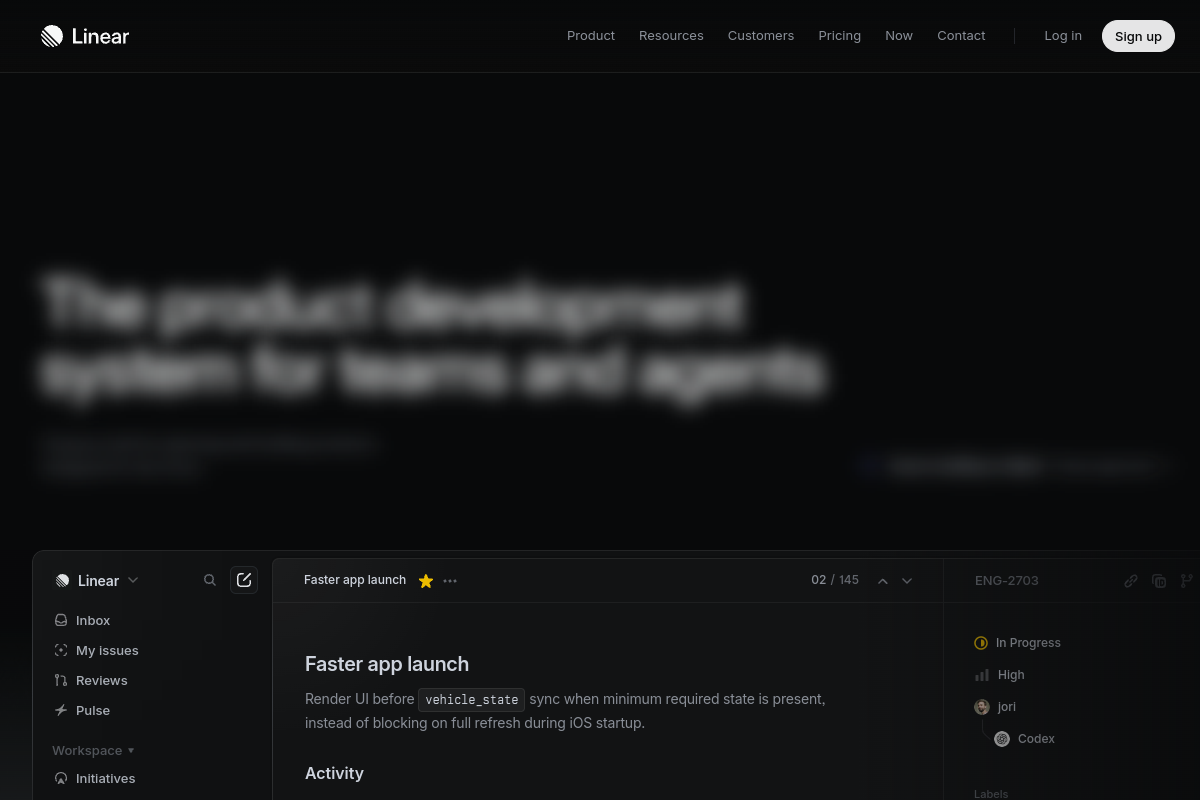Open the In Progress status dropdown
The height and width of the screenshot is (800, 1200).
coord(1018,643)
